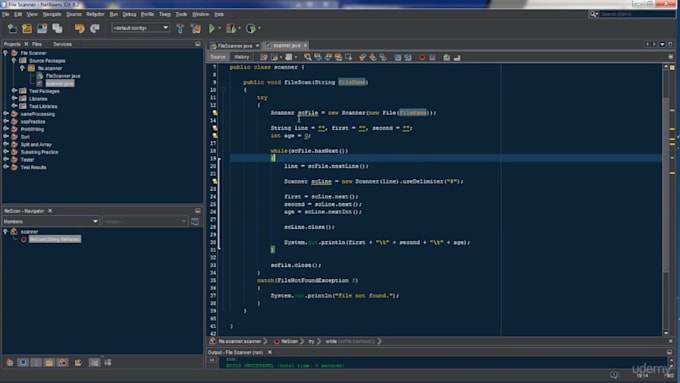680x383 pixels.
Task: Click Shift Line Left icon
Action: coord(398,57)
